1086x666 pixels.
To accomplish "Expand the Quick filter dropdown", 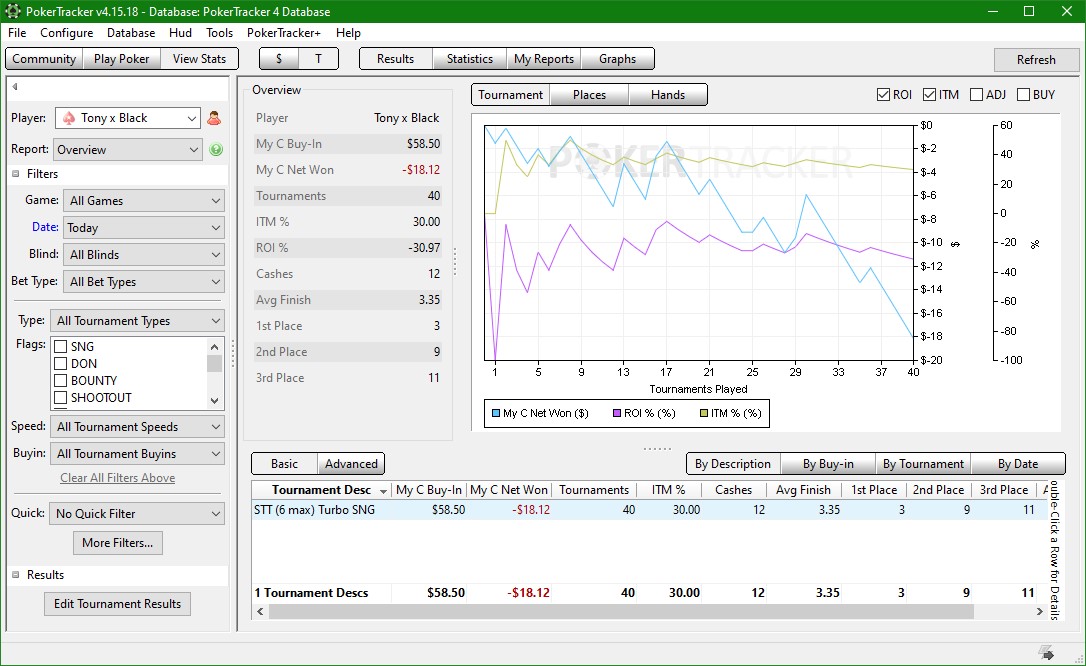I will (x=138, y=514).
